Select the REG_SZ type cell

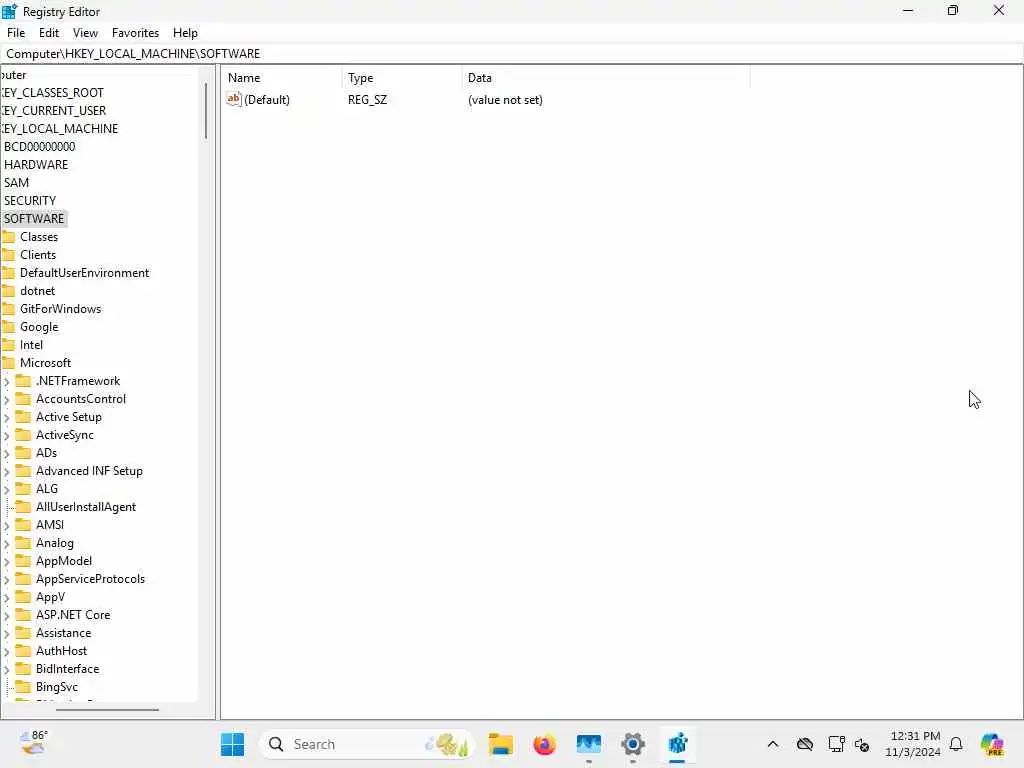367,100
